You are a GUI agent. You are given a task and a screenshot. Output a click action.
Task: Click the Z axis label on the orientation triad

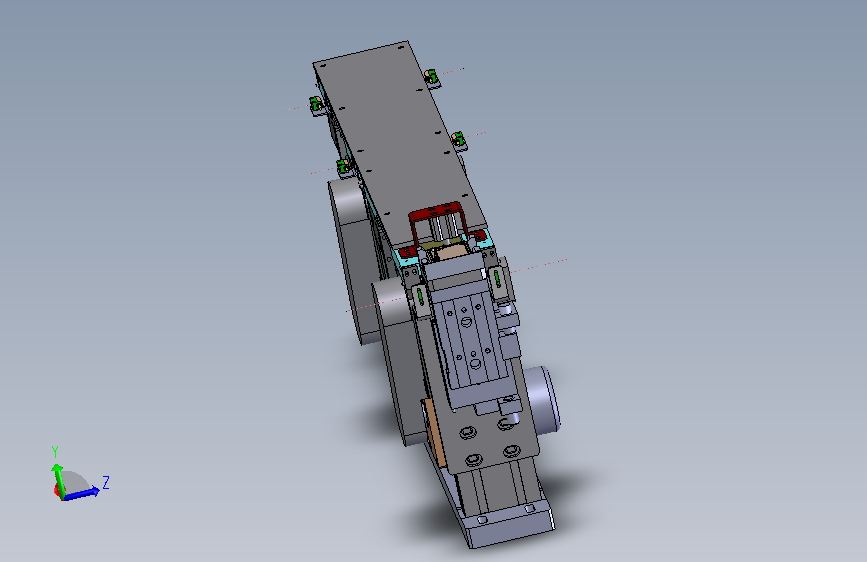pos(106,482)
